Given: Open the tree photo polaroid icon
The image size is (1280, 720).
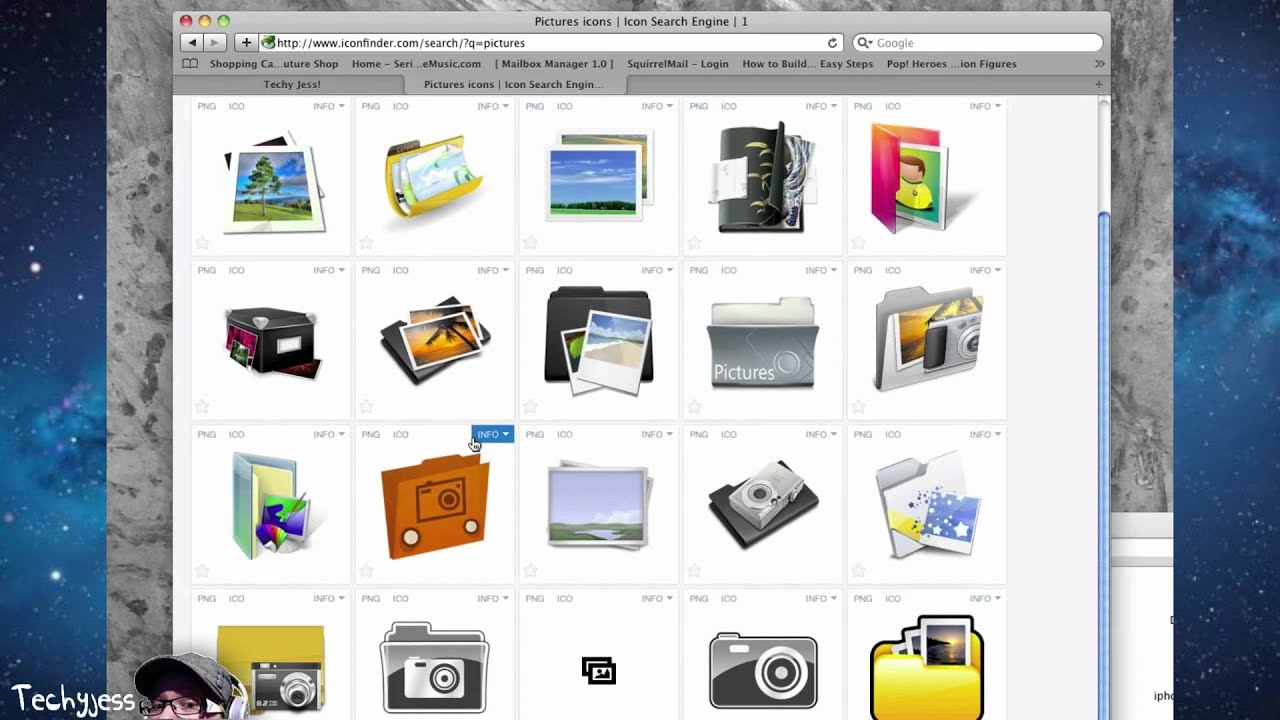Looking at the screenshot, I should tap(274, 183).
